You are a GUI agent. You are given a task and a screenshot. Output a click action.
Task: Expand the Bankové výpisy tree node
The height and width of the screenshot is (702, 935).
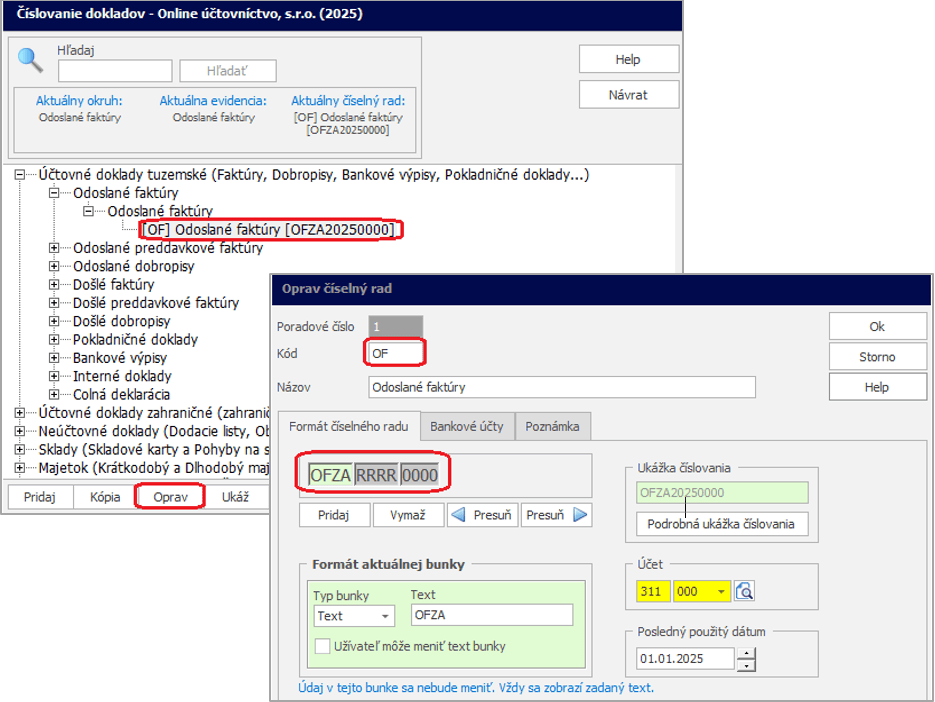[x=54, y=358]
